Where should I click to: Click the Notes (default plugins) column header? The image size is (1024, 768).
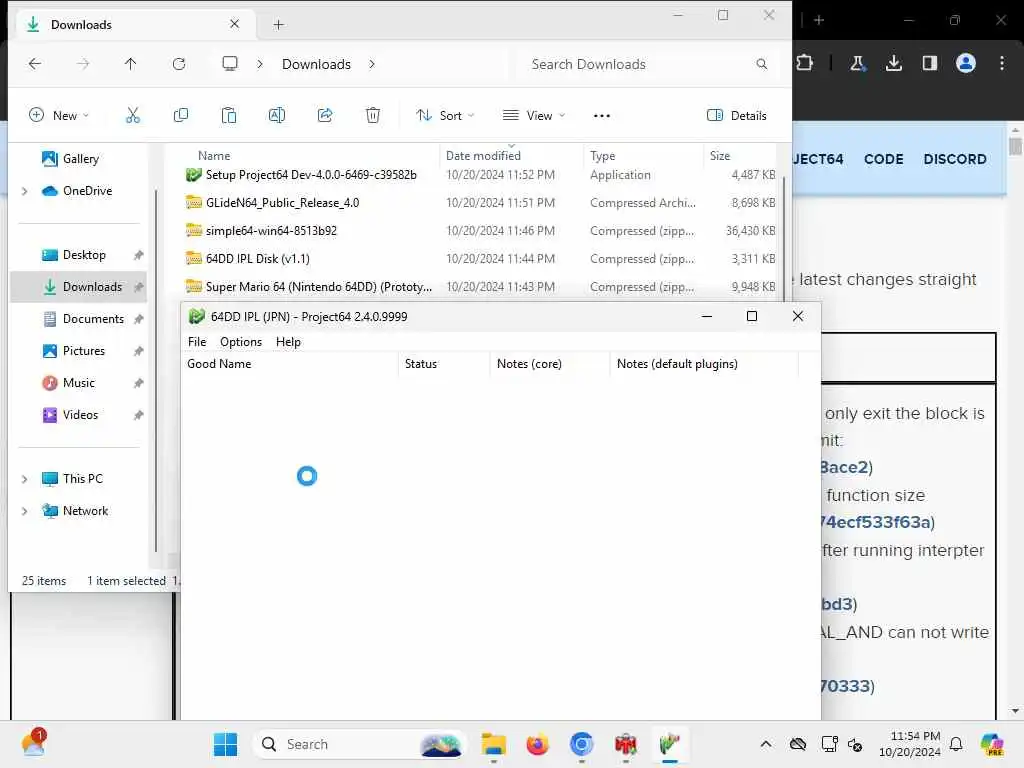(x=704, y=364)
